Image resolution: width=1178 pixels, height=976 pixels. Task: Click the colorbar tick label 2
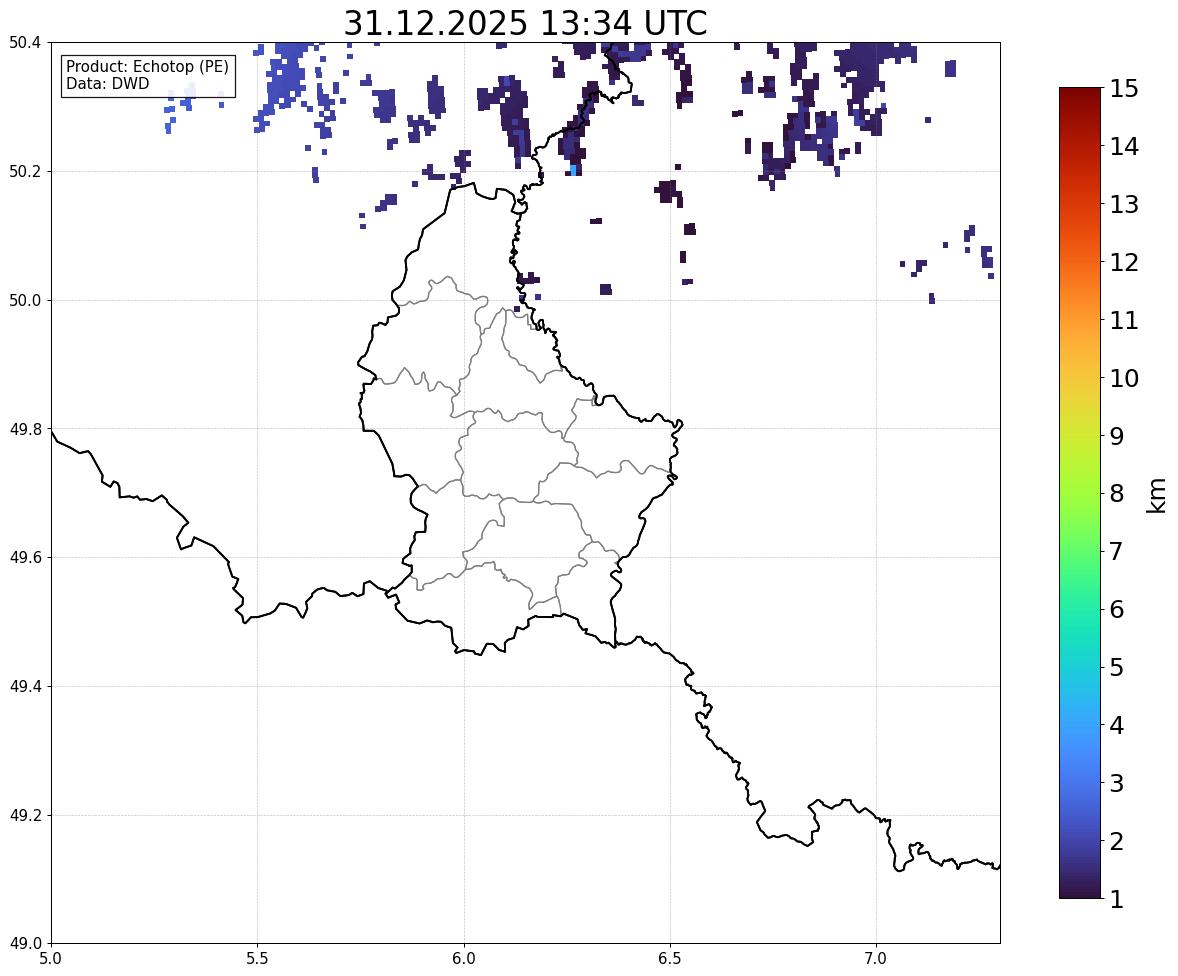pyautogui.click(x=1117, y=841)
